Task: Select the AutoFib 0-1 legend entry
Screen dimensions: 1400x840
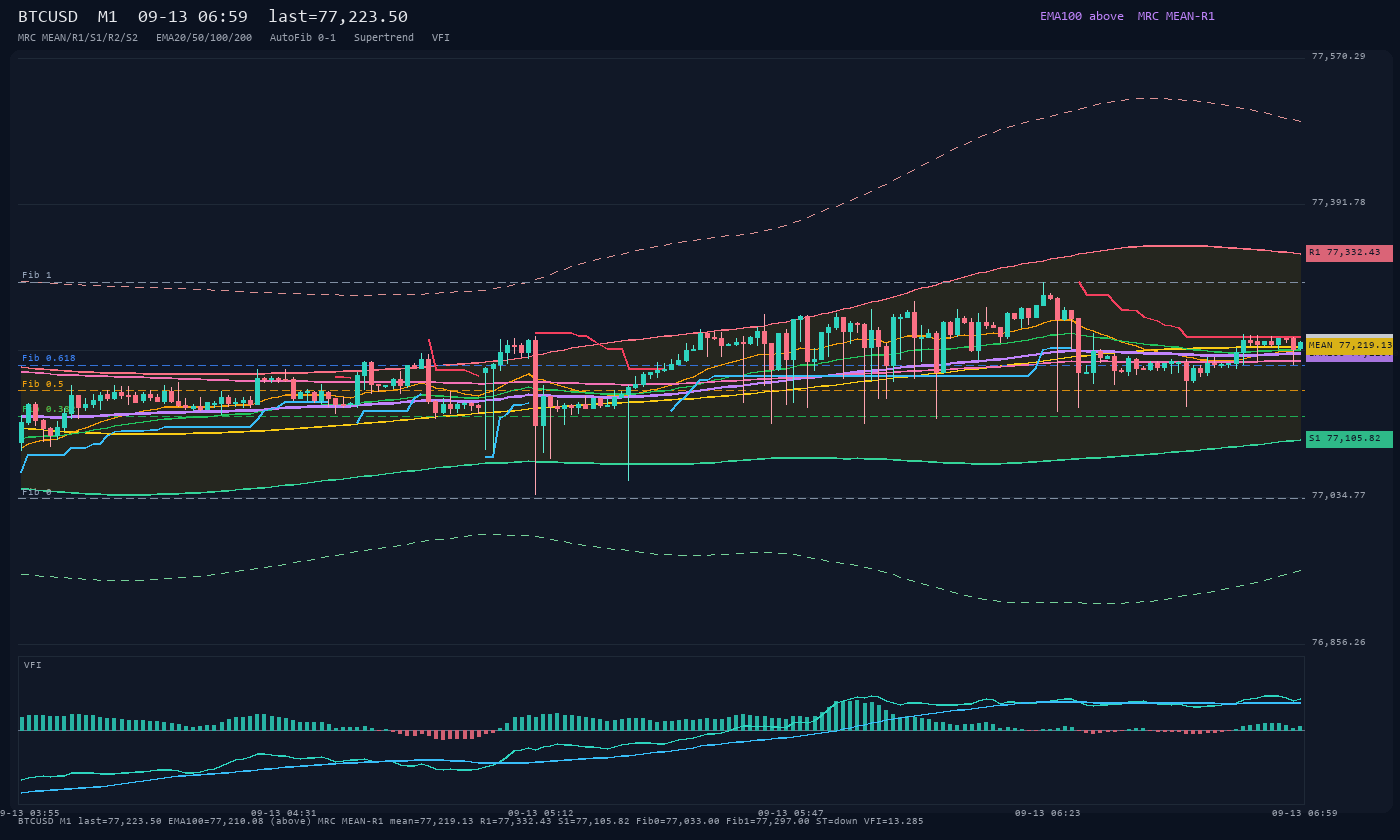Action: click(x=303, y=37)
